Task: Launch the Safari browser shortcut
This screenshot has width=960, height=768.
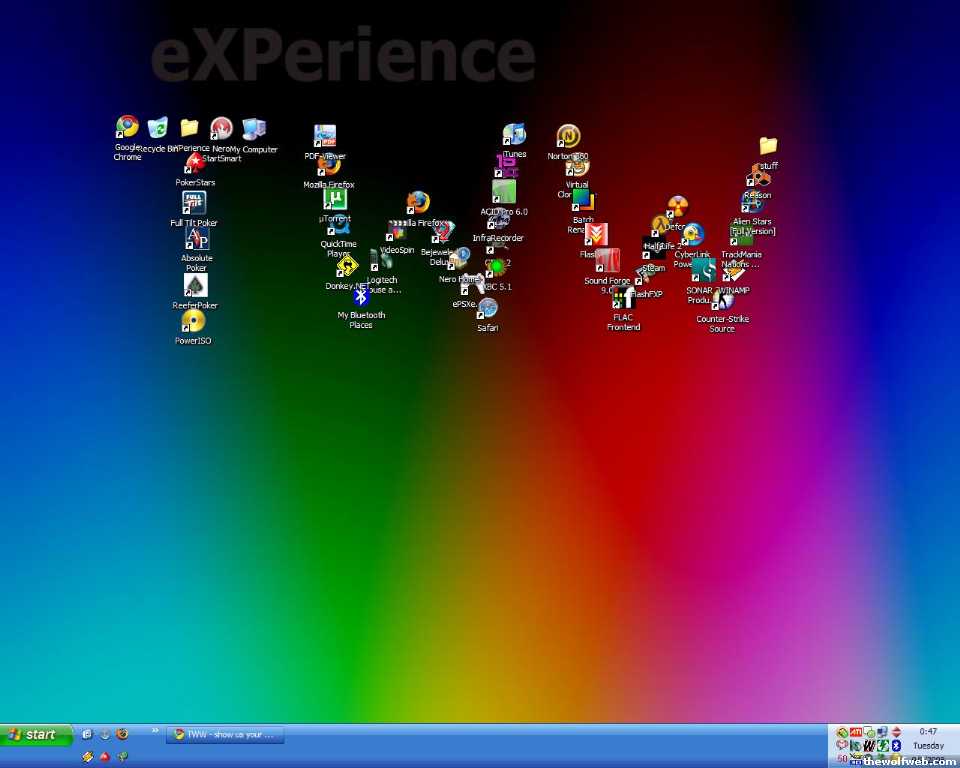Action: coord(488,308)
